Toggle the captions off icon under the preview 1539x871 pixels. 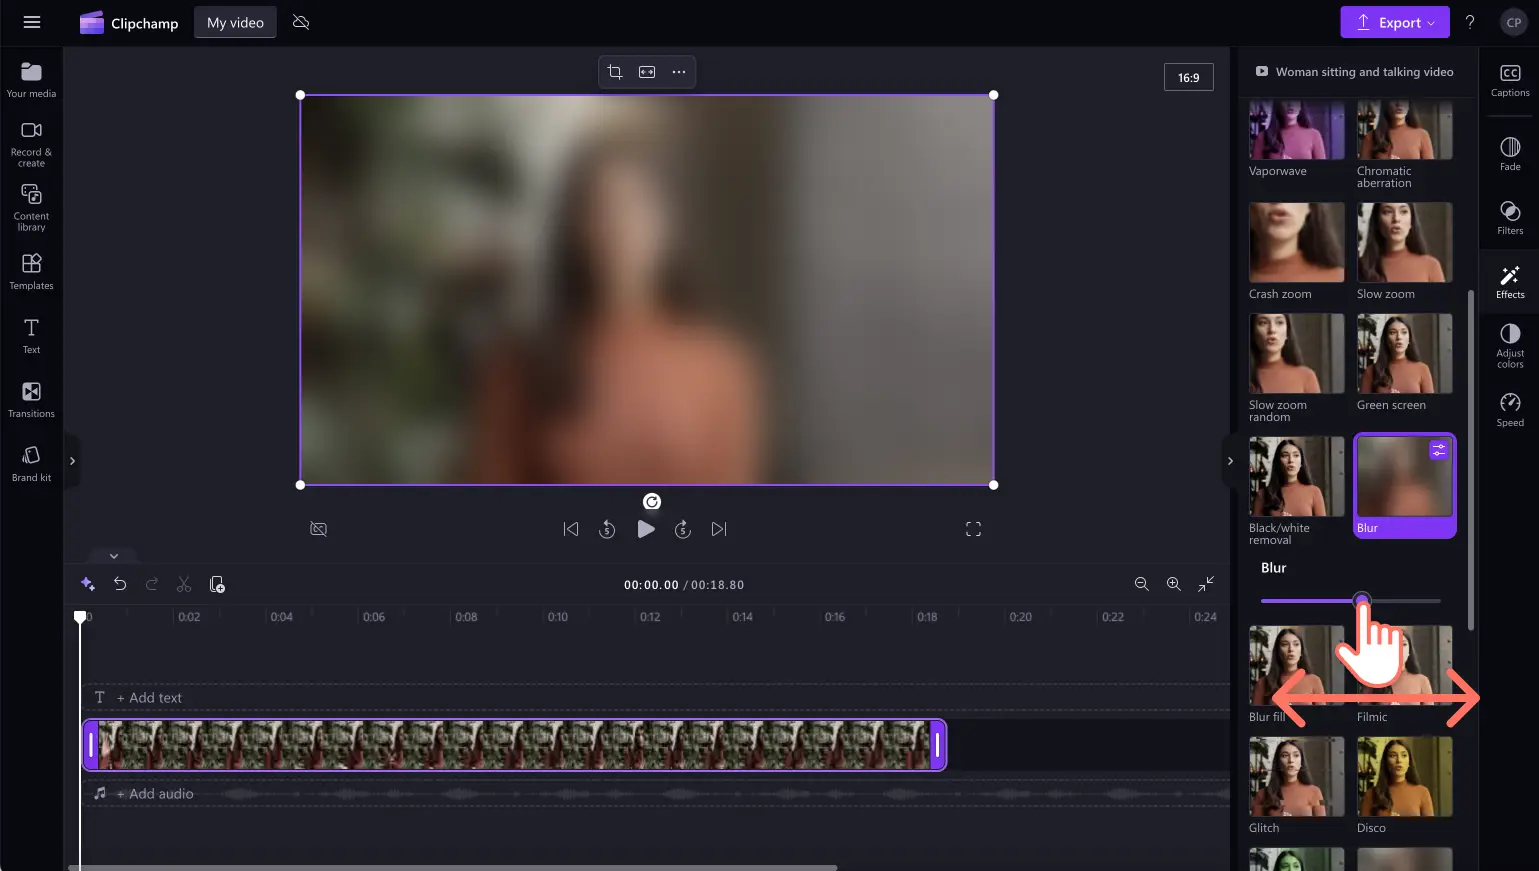tap(319, 529)
